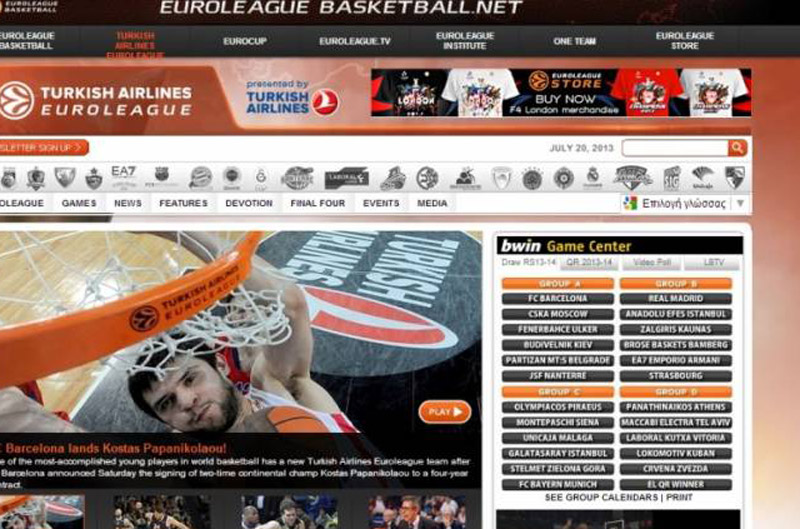
Task: Open the EA7 Emporio Armani team logo
Action: coord(123,177)
